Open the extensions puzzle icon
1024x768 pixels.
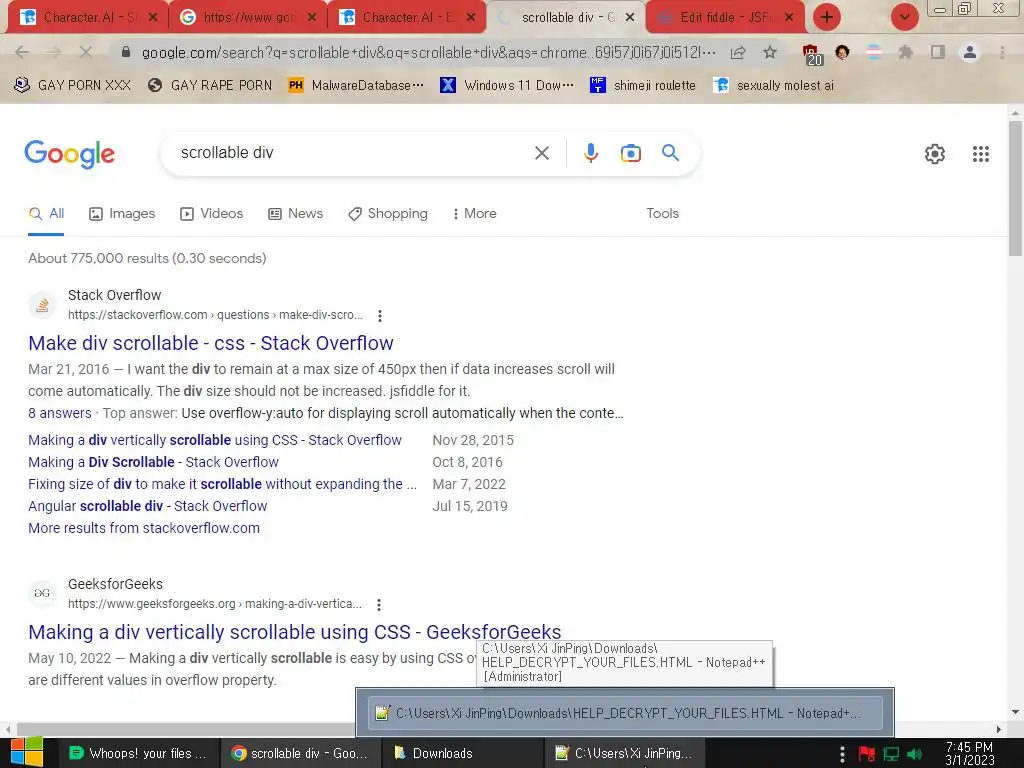pos(905,52)
